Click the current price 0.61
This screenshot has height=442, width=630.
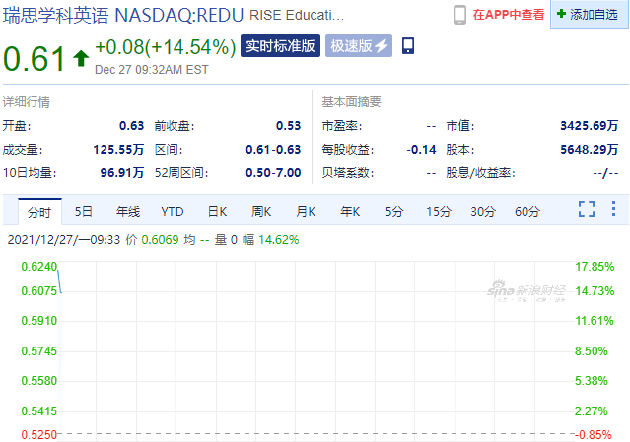pos(34,59)
